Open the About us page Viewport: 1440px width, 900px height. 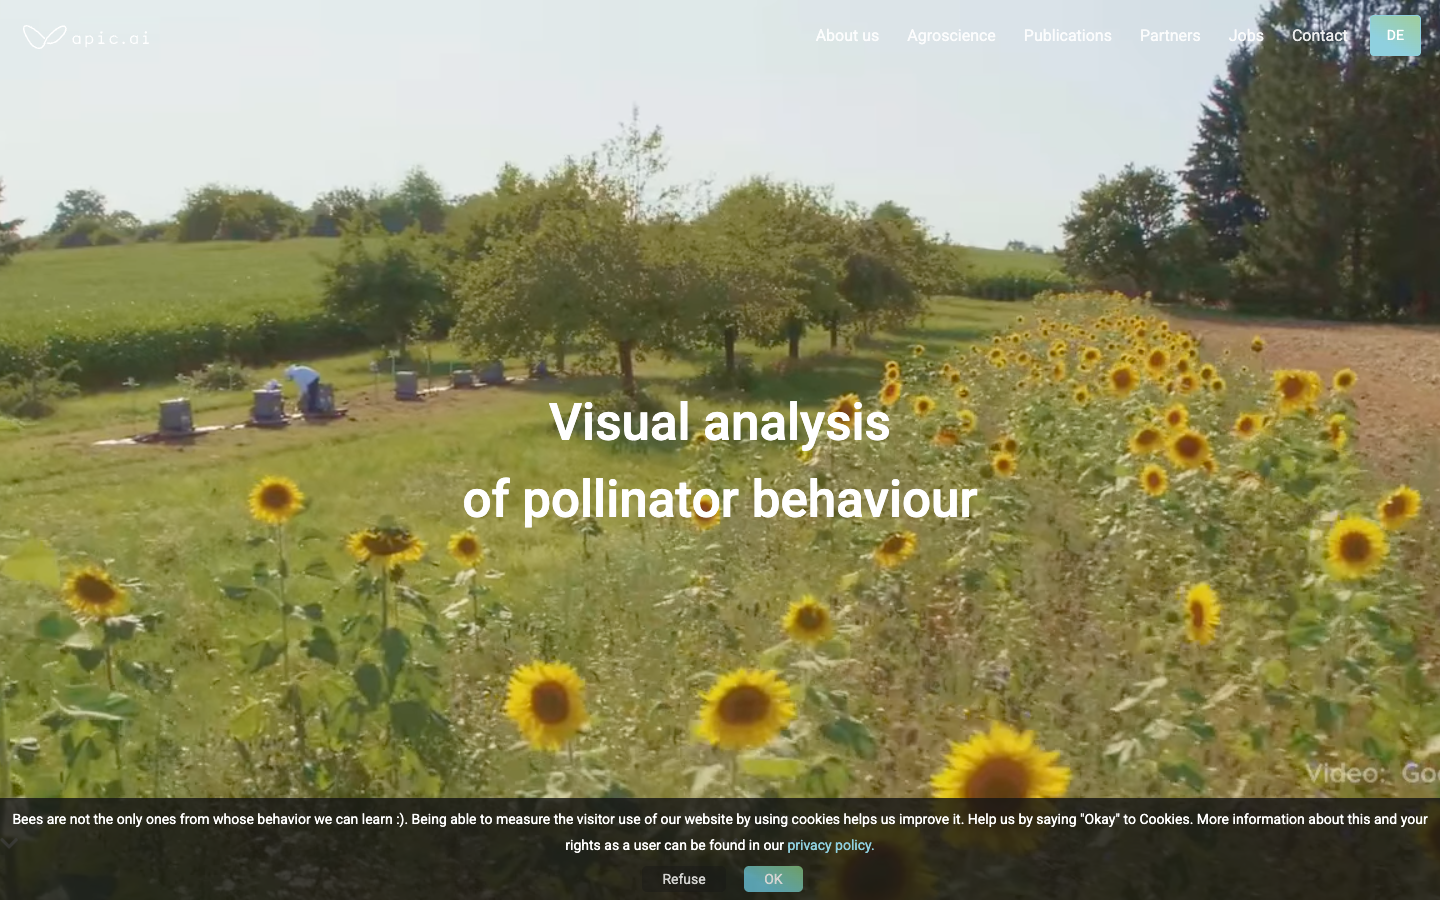(x=847, y=36)
